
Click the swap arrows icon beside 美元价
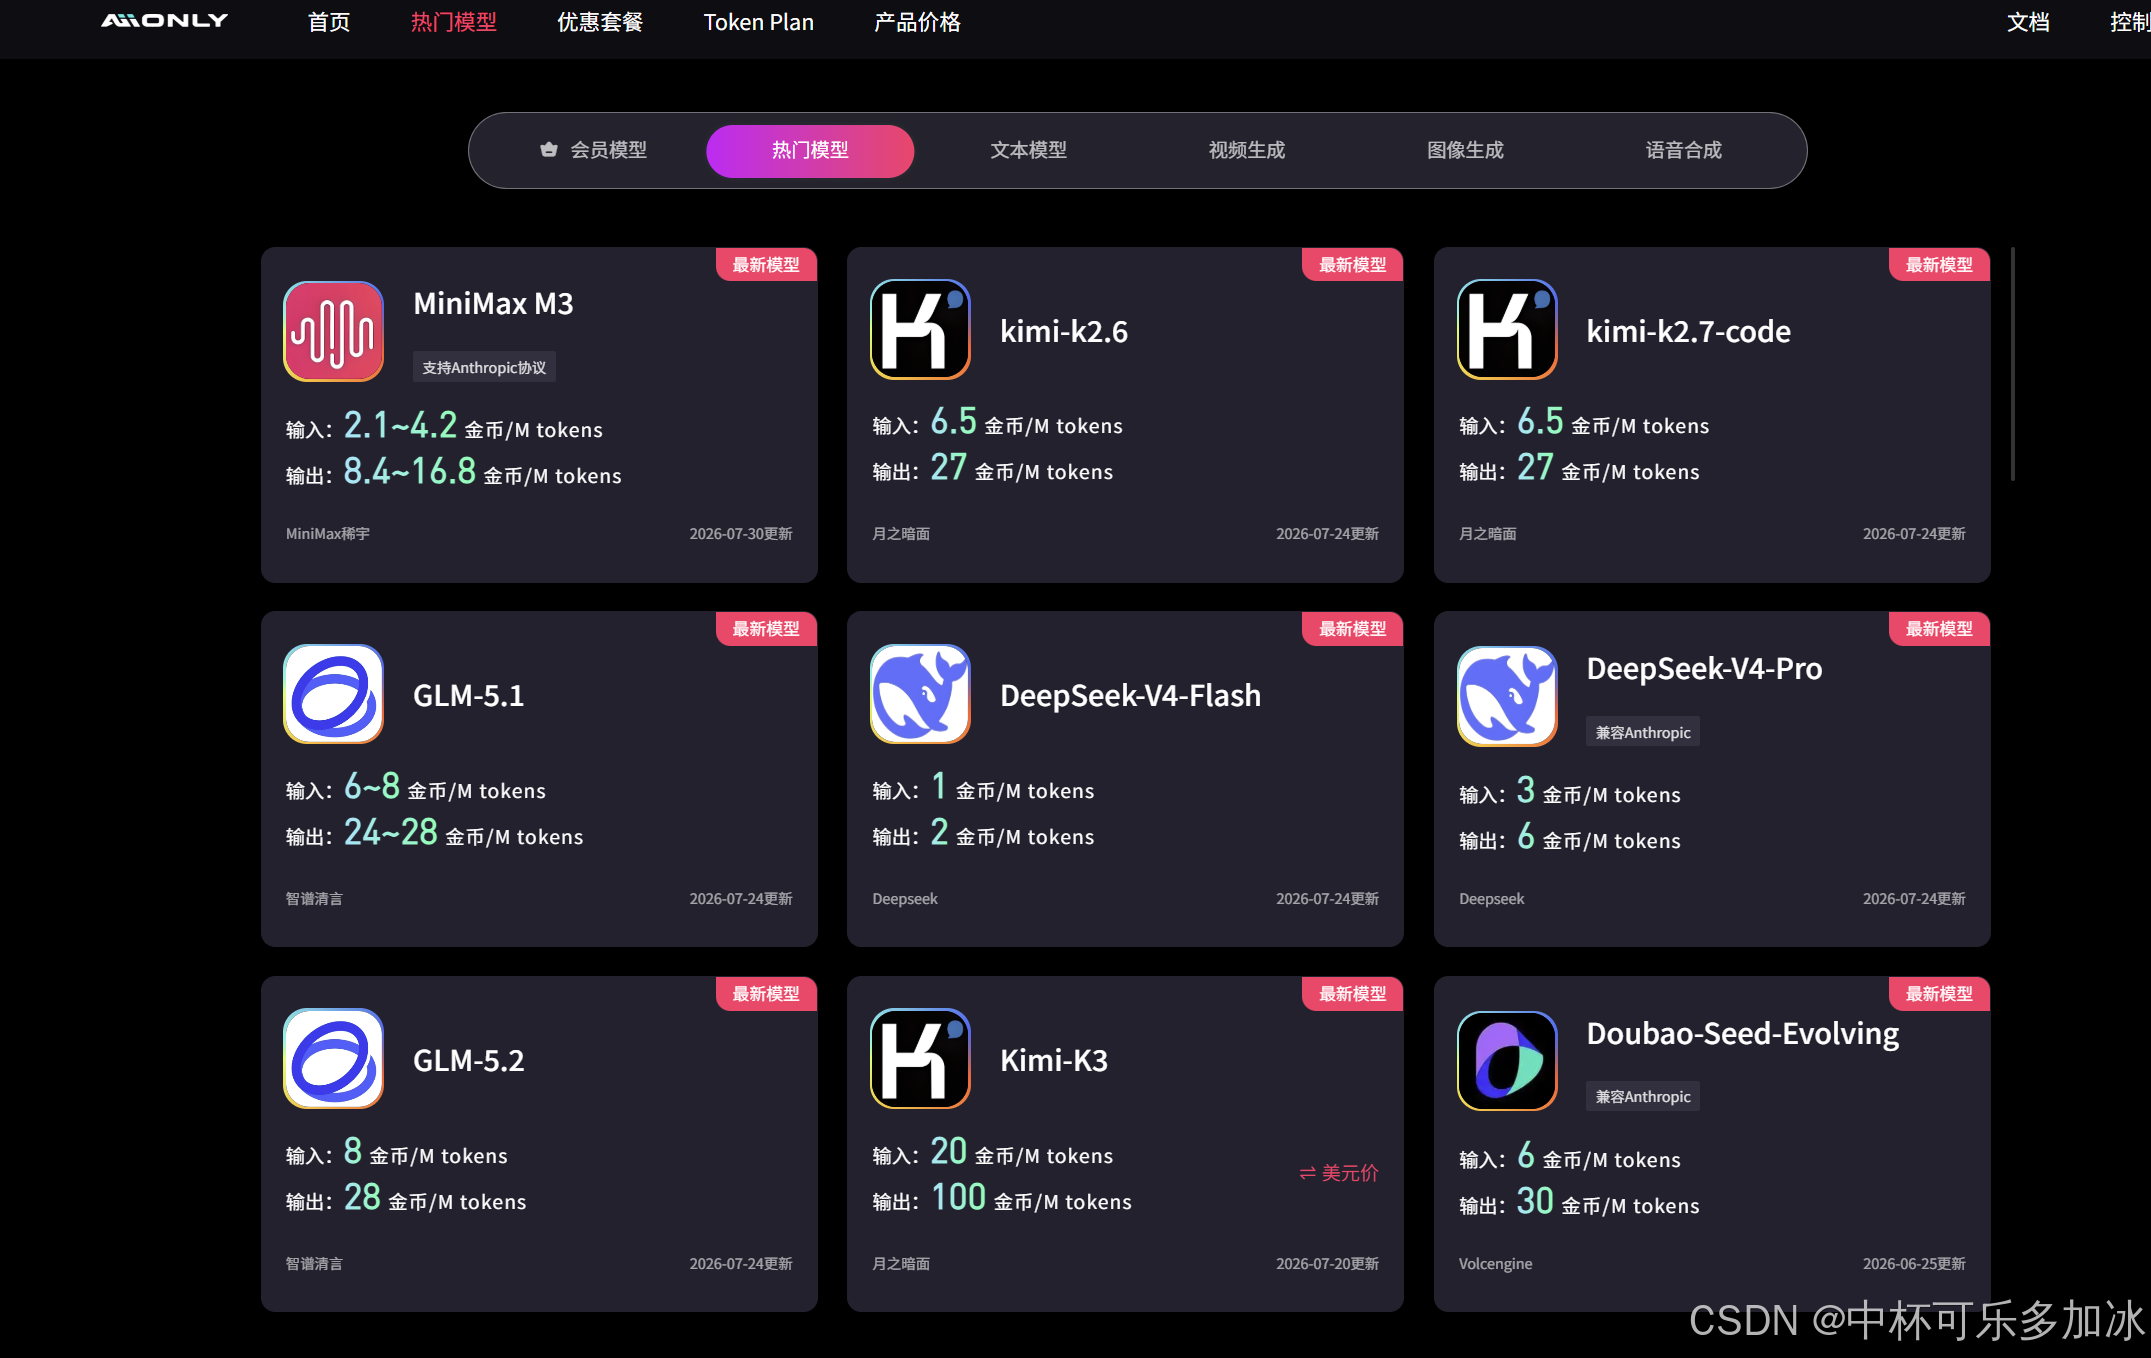point(1307,1173)
